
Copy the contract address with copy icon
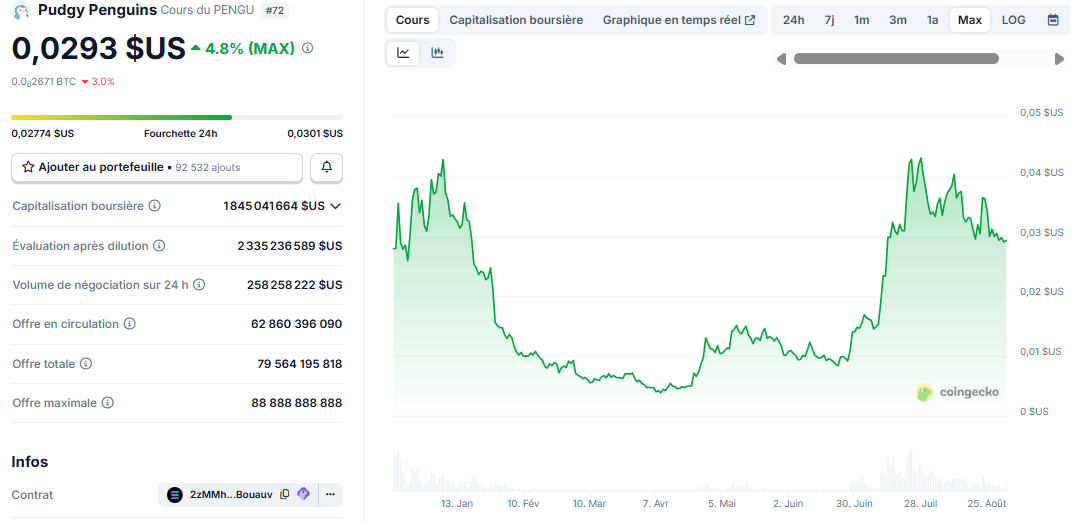click(x=284, y=494)
